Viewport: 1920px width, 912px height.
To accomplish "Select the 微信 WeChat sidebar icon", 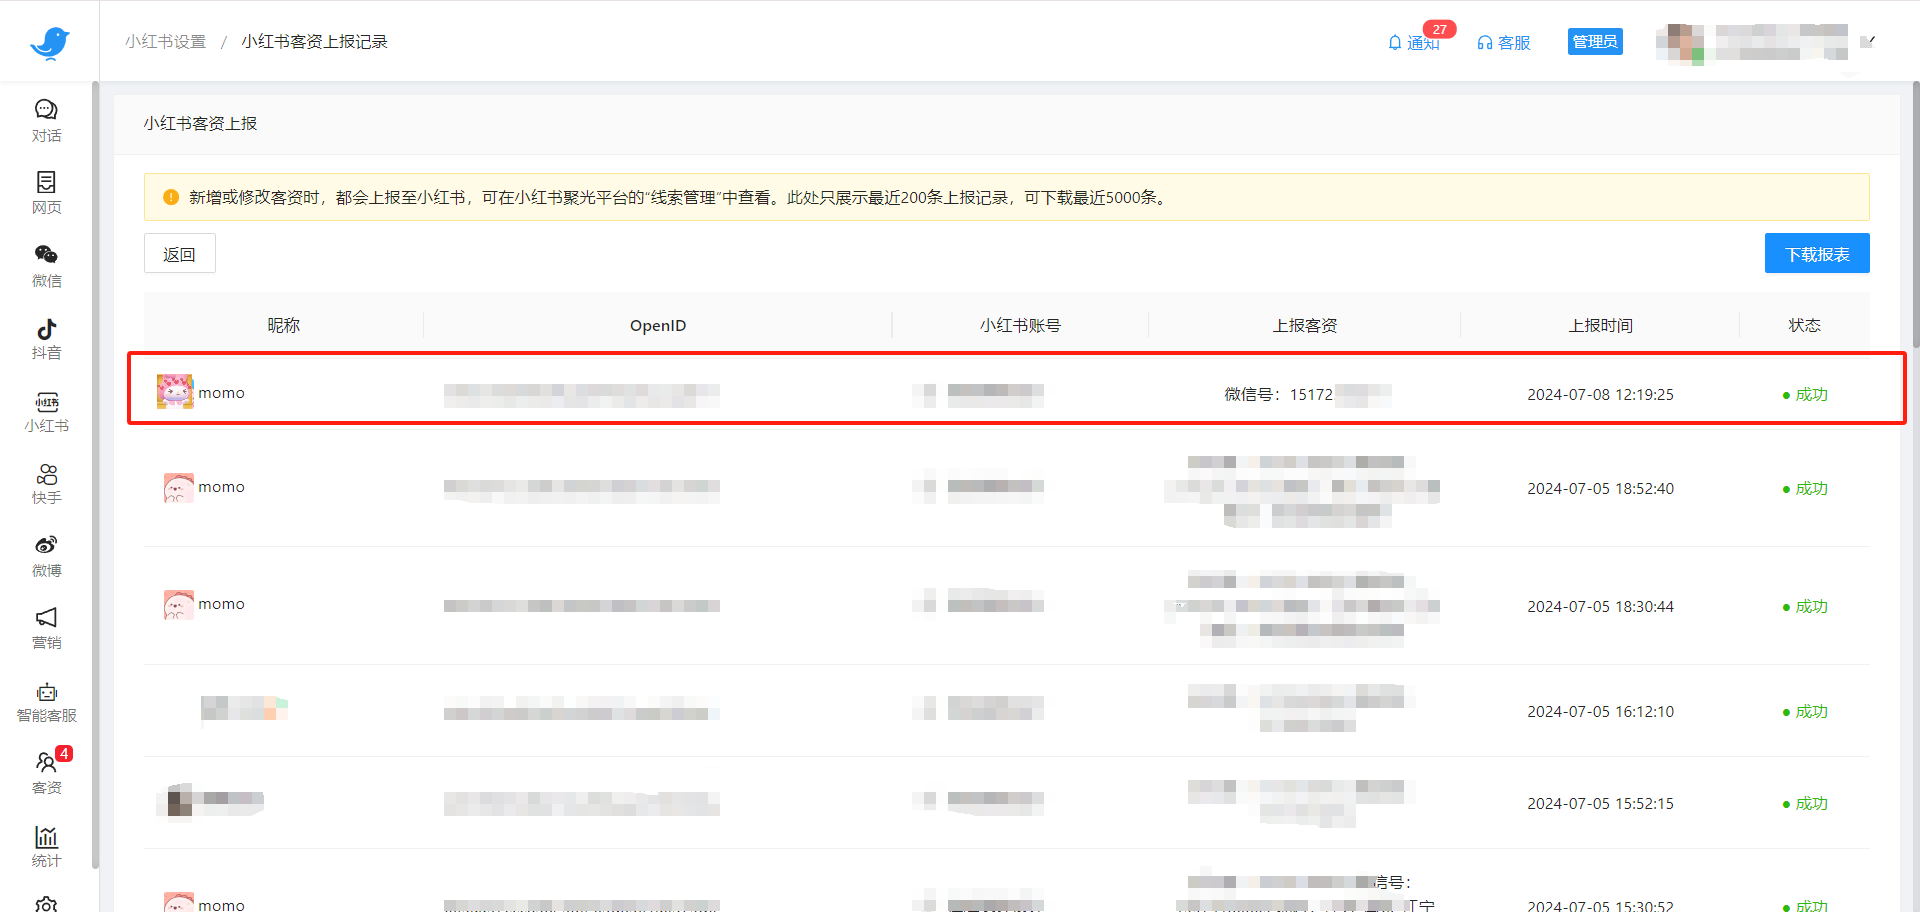I will pos(46,265).
